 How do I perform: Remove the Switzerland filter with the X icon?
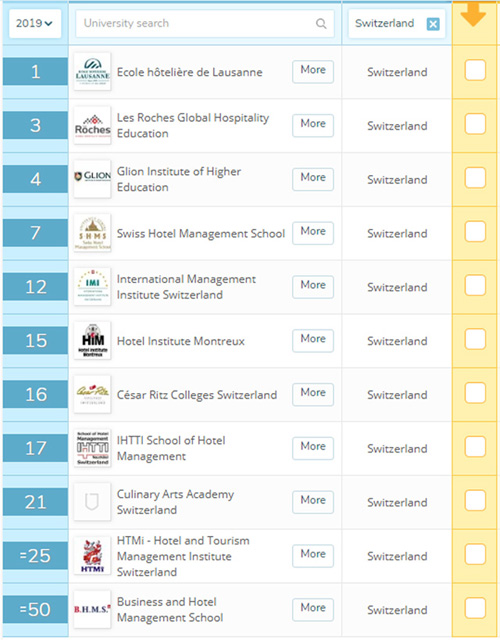pyautogui.click(x=433, y=24)
